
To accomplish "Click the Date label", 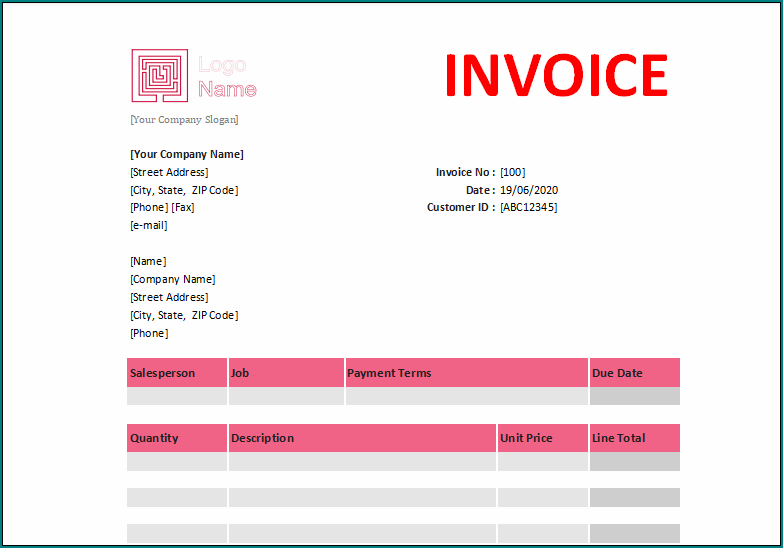I will pos(480,190).
